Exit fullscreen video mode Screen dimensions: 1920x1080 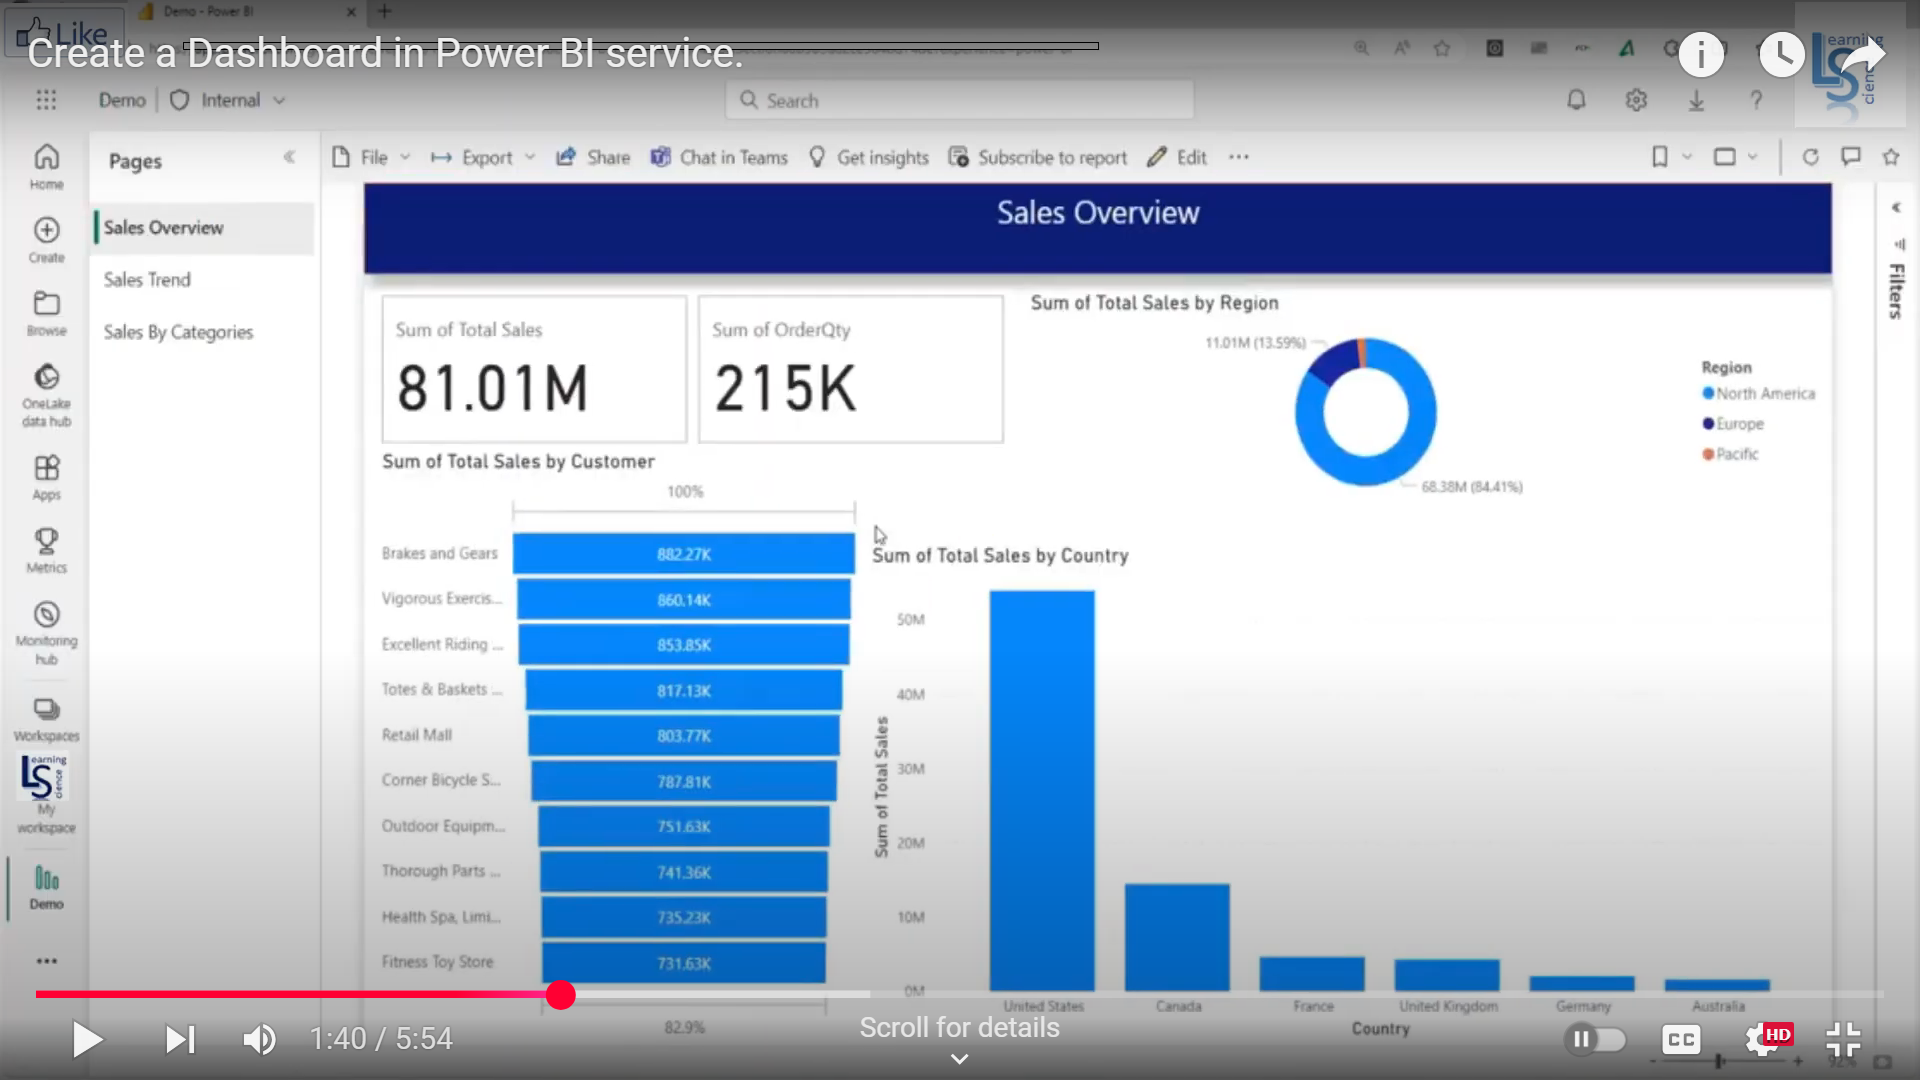[x=1843, y=1039]
